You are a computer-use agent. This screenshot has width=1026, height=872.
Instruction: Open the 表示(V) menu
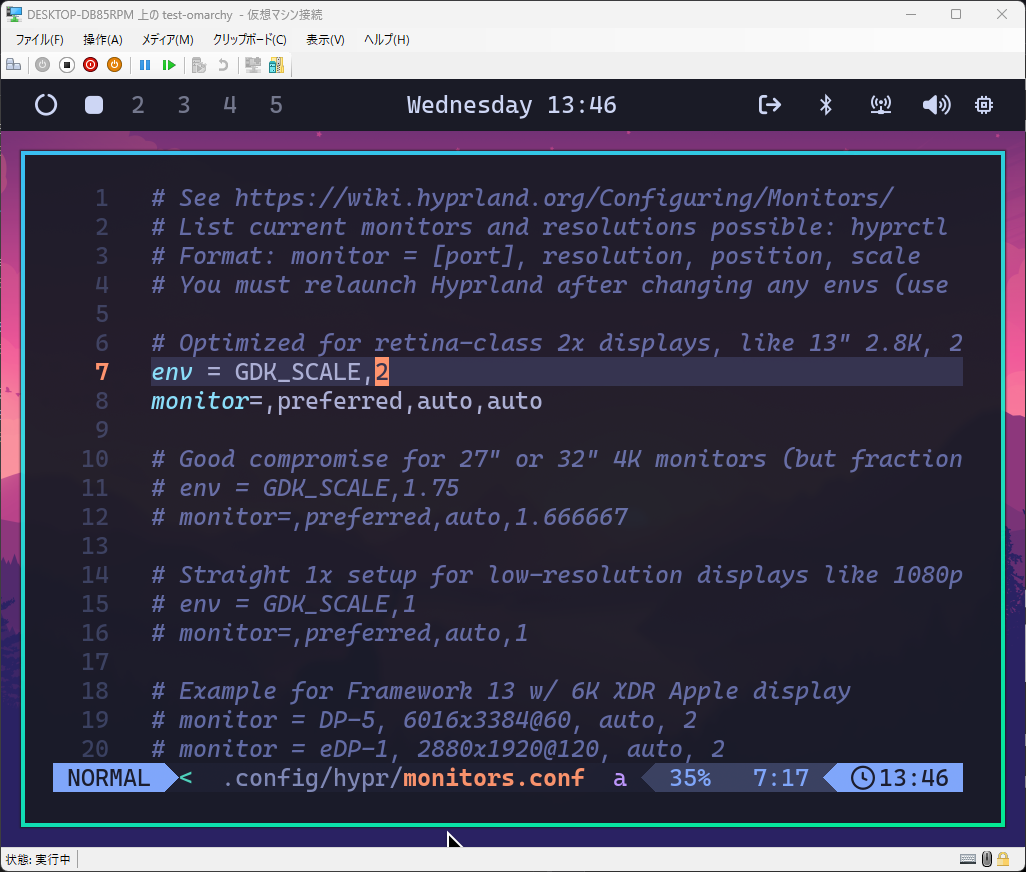point(325,39)
